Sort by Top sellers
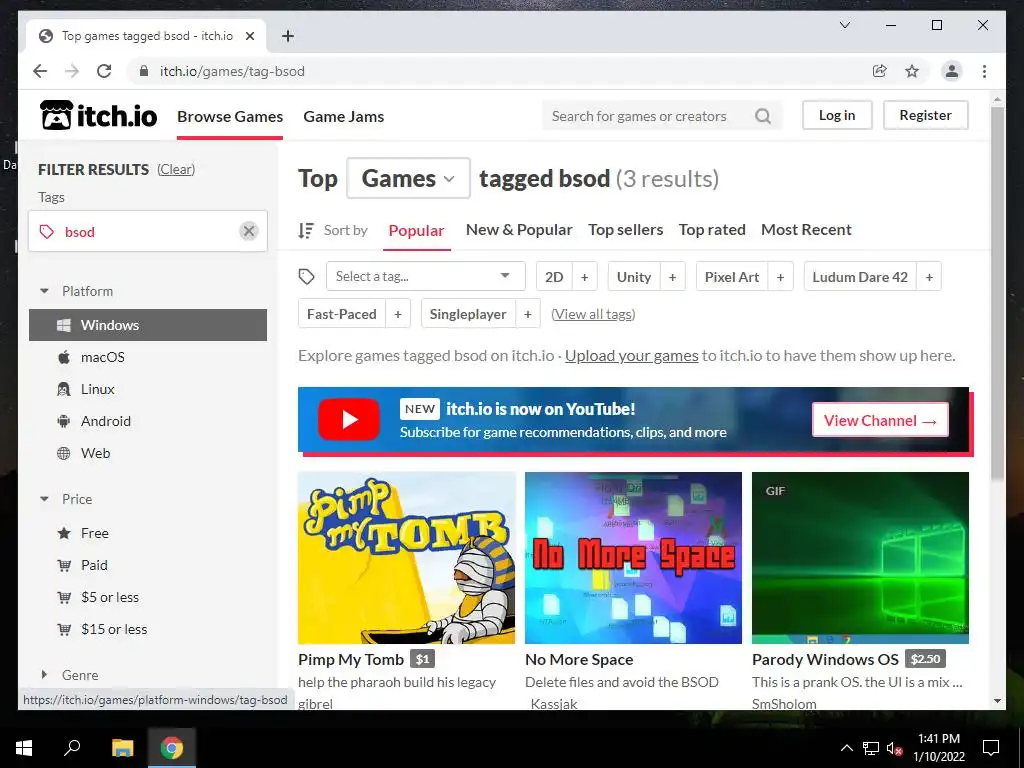 coord(625,230)
